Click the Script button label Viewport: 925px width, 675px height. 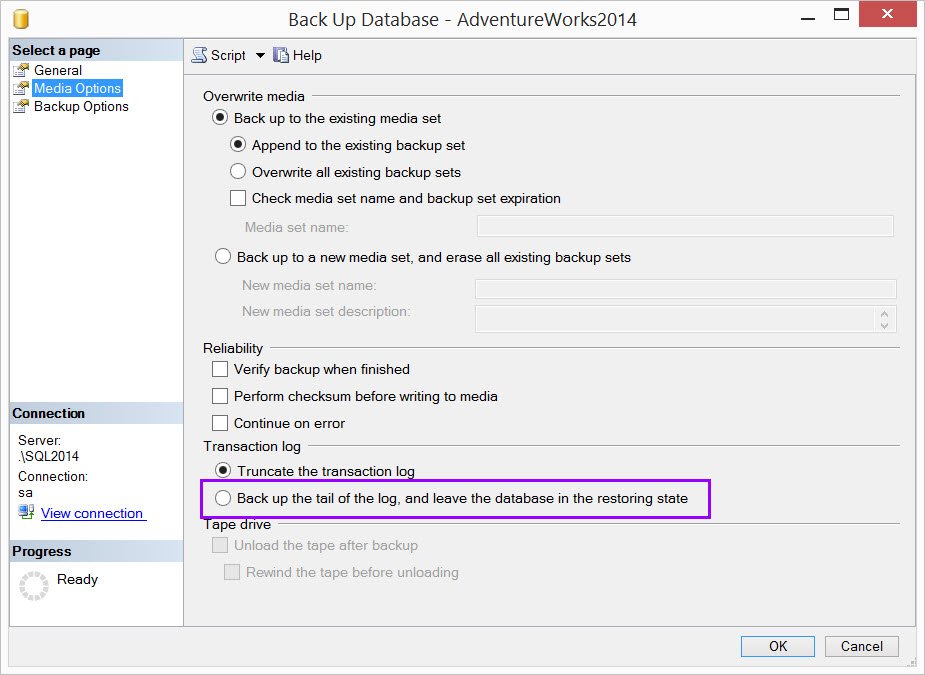click(228, 55)
